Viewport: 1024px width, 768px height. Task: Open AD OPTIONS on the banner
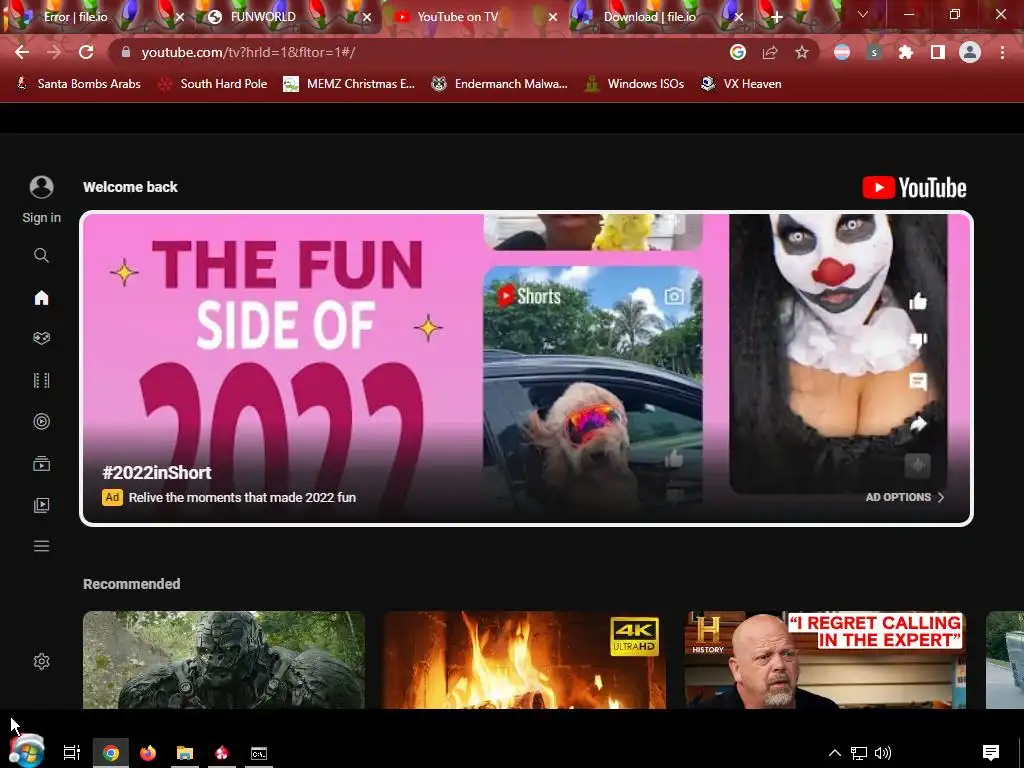[905, 497]
